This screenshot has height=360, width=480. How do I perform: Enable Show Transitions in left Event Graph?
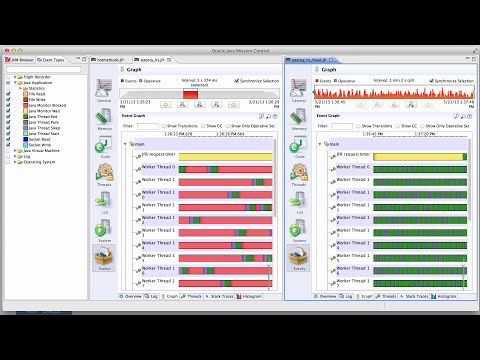pos(163,126)
